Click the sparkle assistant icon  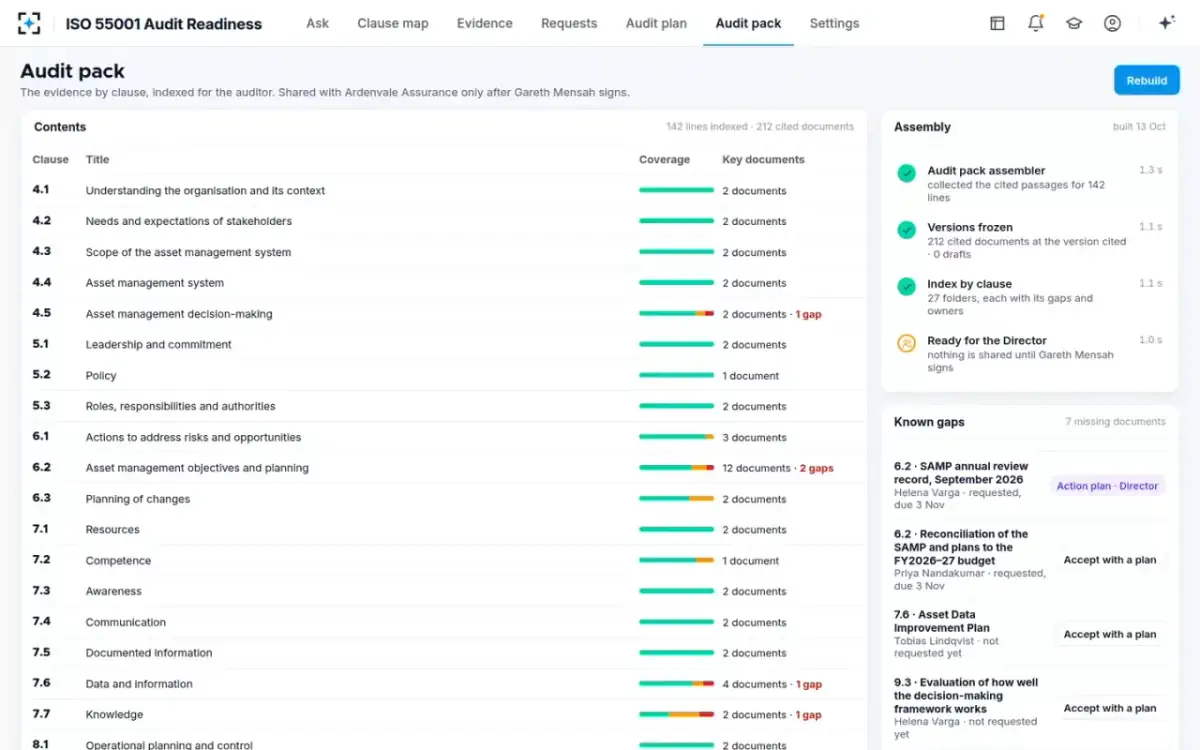[1166, 23]
